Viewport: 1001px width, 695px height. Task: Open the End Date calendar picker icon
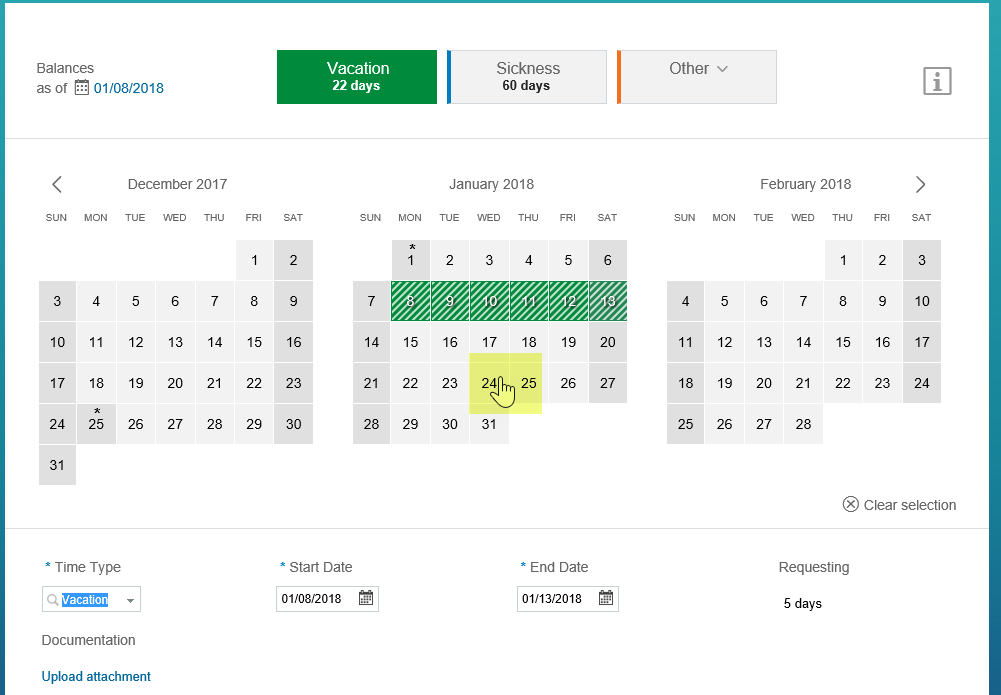coord(606,598)
